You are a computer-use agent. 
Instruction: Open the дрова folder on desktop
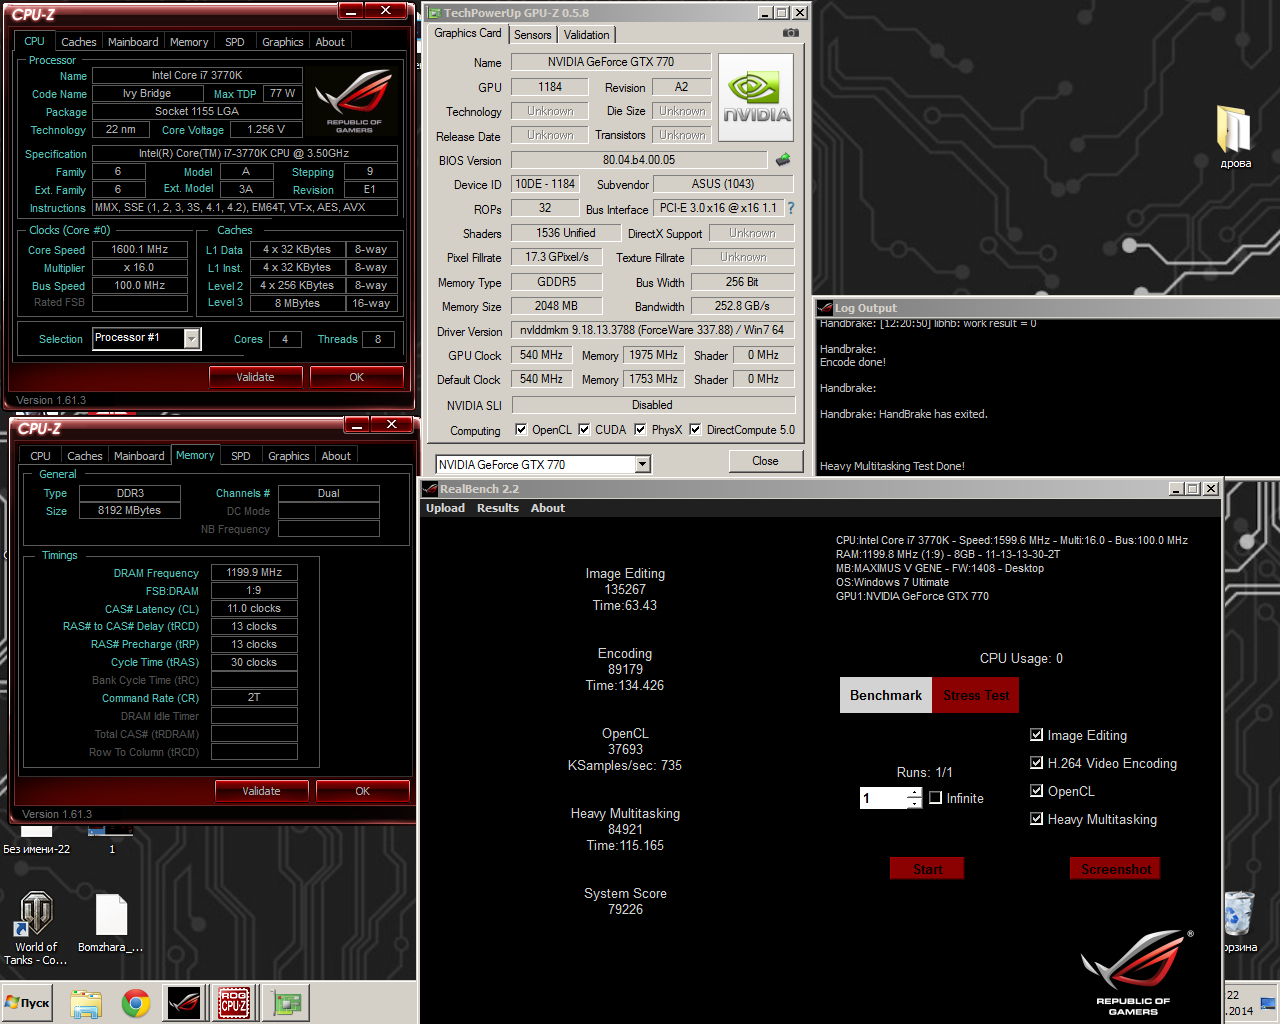tap(1235, 137)
